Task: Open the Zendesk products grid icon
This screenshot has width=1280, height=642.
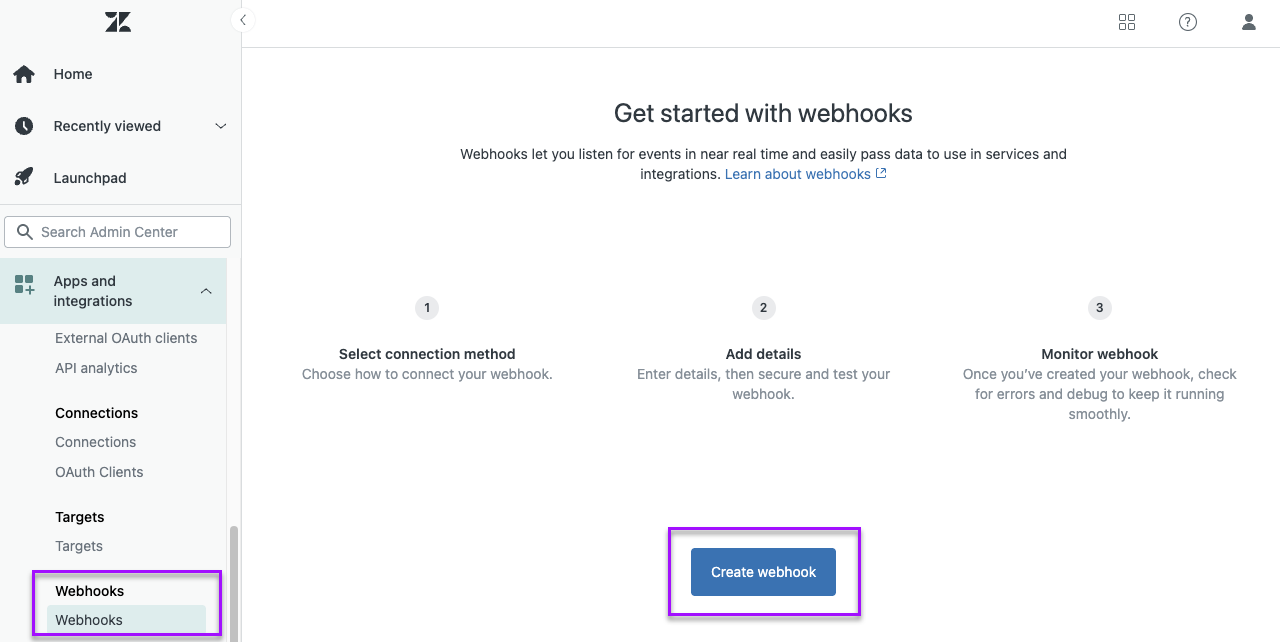Action: pyautogui.click(x=1127, y=22)
